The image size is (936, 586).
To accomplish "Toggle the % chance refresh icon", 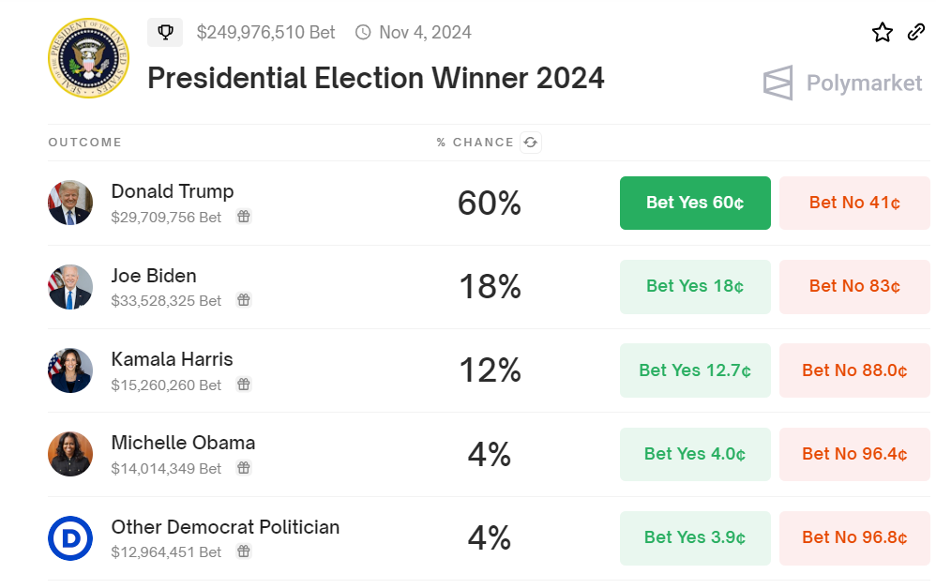I will [531, 143].
